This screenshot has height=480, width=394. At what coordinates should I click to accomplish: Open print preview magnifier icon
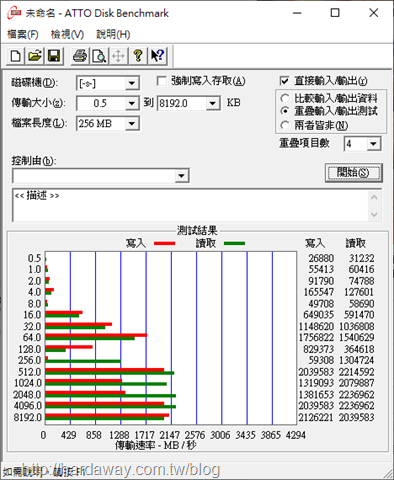coord(99,56)
